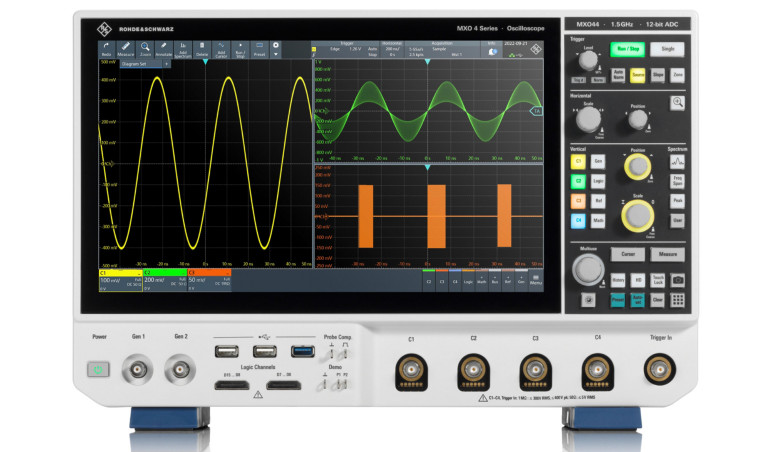Tap the Add Spectrum toolbar icon
Screen dimensions: 770x452
pos(183,50)
